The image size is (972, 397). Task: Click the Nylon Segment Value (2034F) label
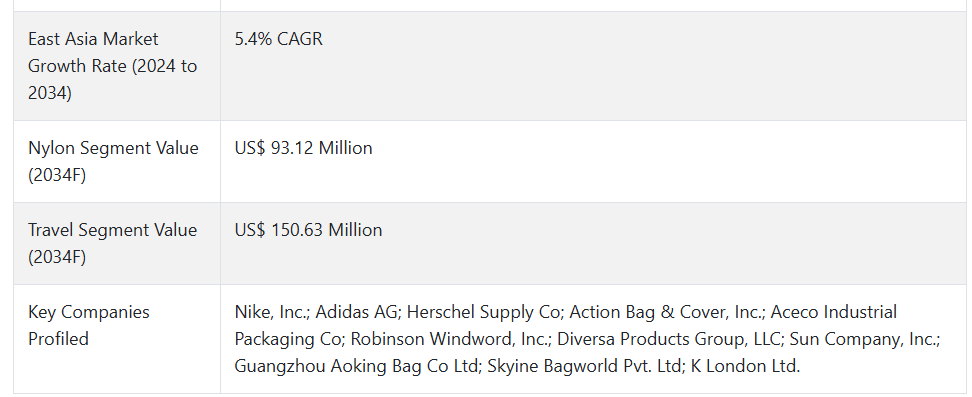pos(113,161)
